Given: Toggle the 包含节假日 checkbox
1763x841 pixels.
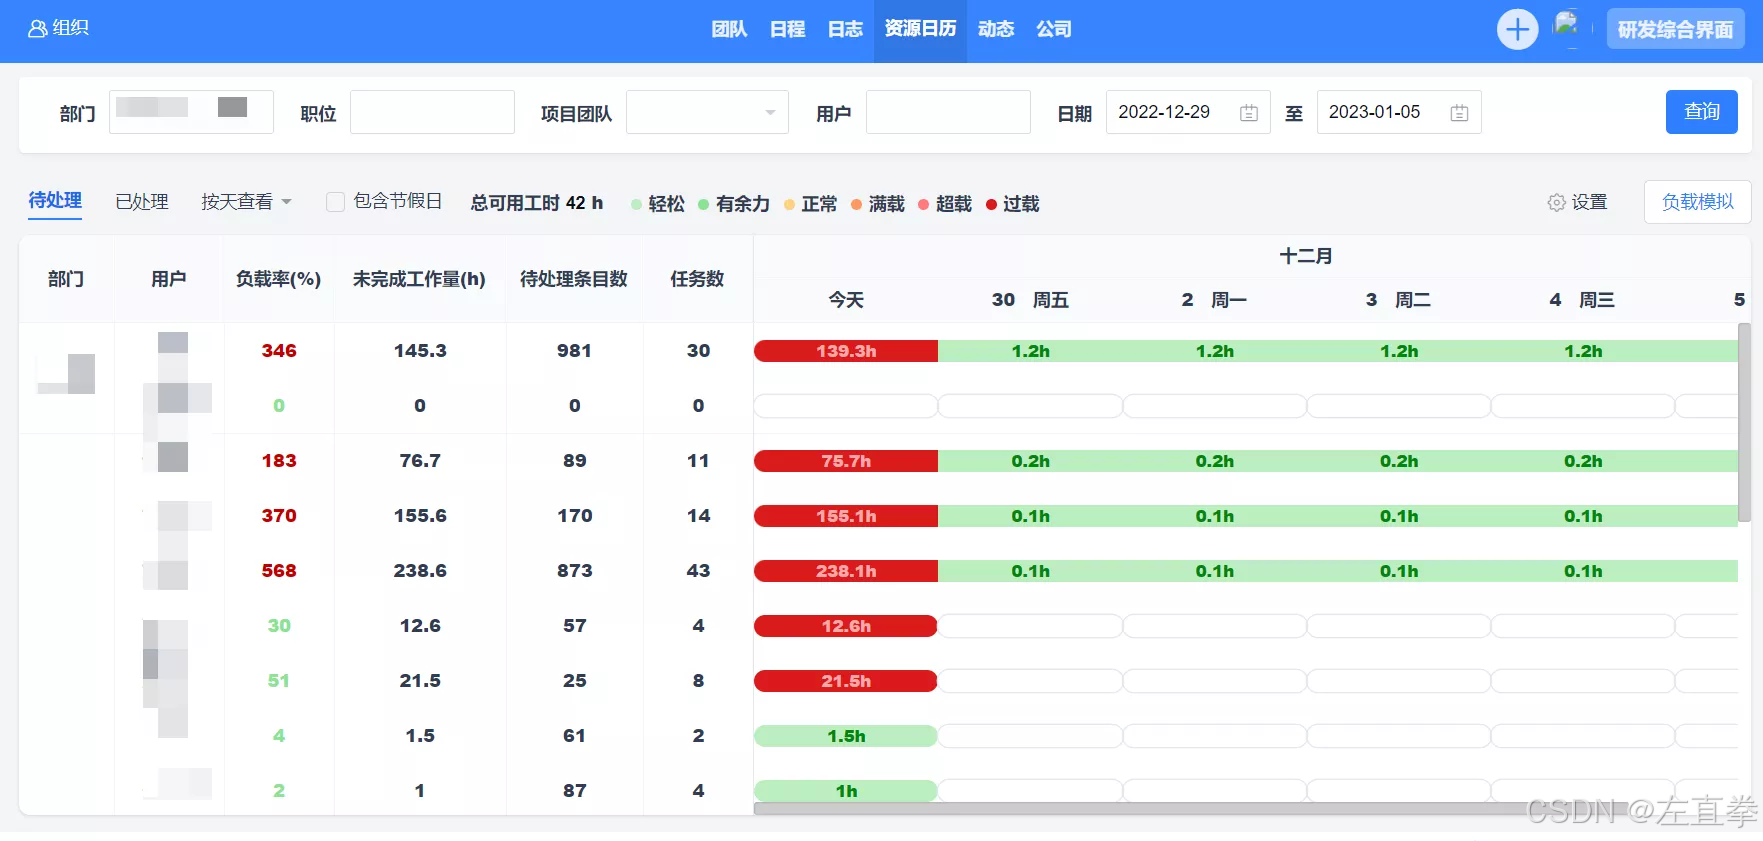Looking at the screenshot, I should pyautogui.click(x=336, y=202).
